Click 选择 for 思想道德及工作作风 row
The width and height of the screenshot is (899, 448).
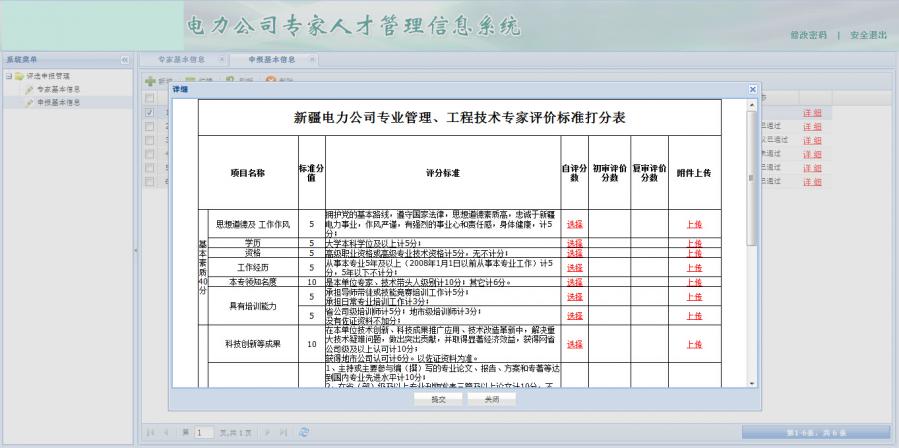click(x=574, y=224)
